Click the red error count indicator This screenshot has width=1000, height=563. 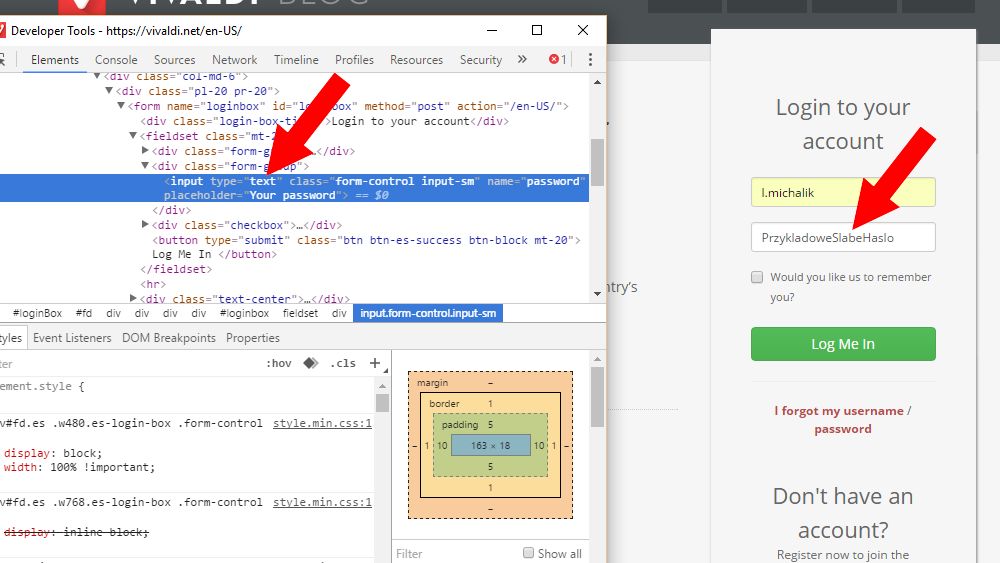coord(558,59)
